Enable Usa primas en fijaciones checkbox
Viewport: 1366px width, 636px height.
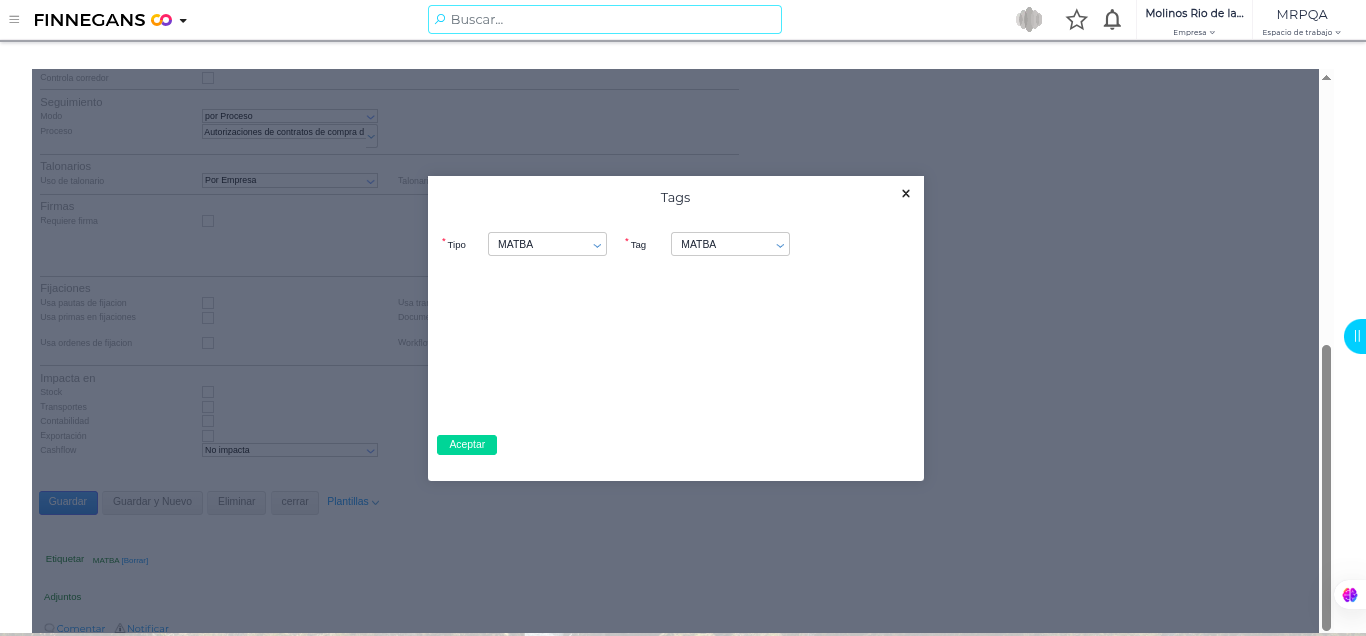pyautogui.click(x=208, y=318)
